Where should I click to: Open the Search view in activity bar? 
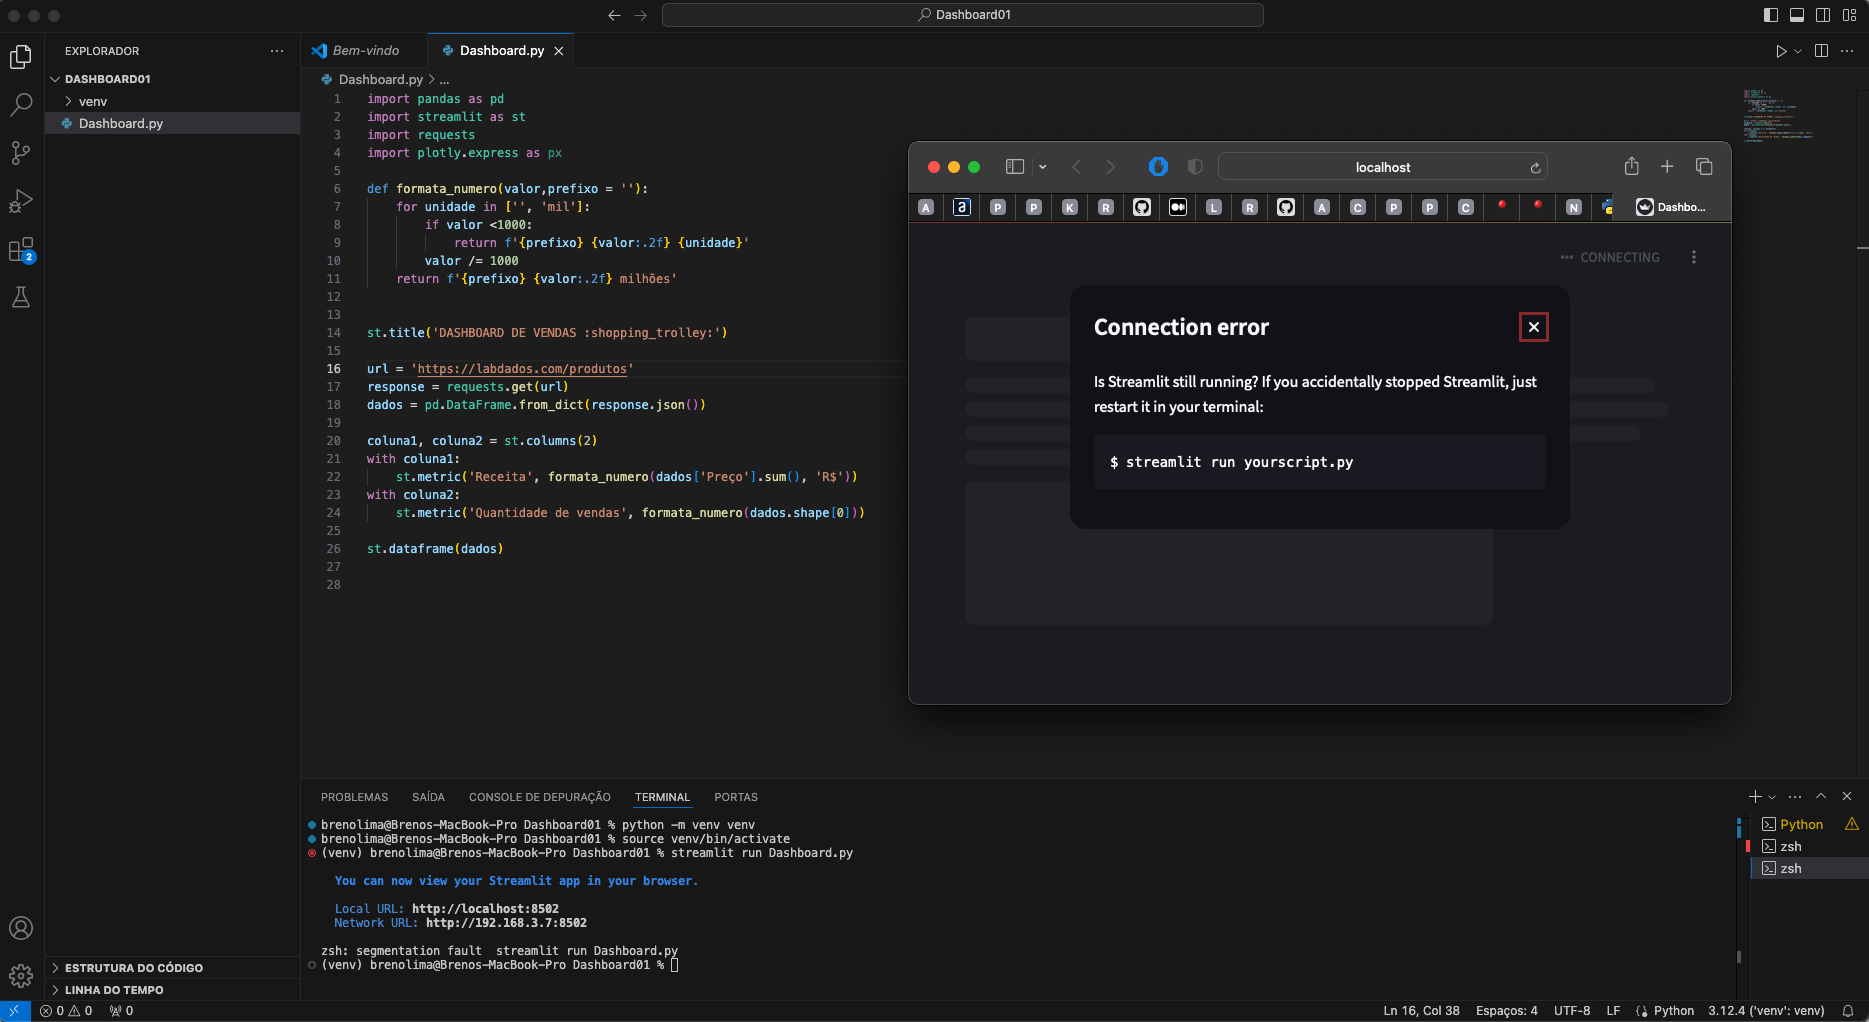(x=21, y=104)
